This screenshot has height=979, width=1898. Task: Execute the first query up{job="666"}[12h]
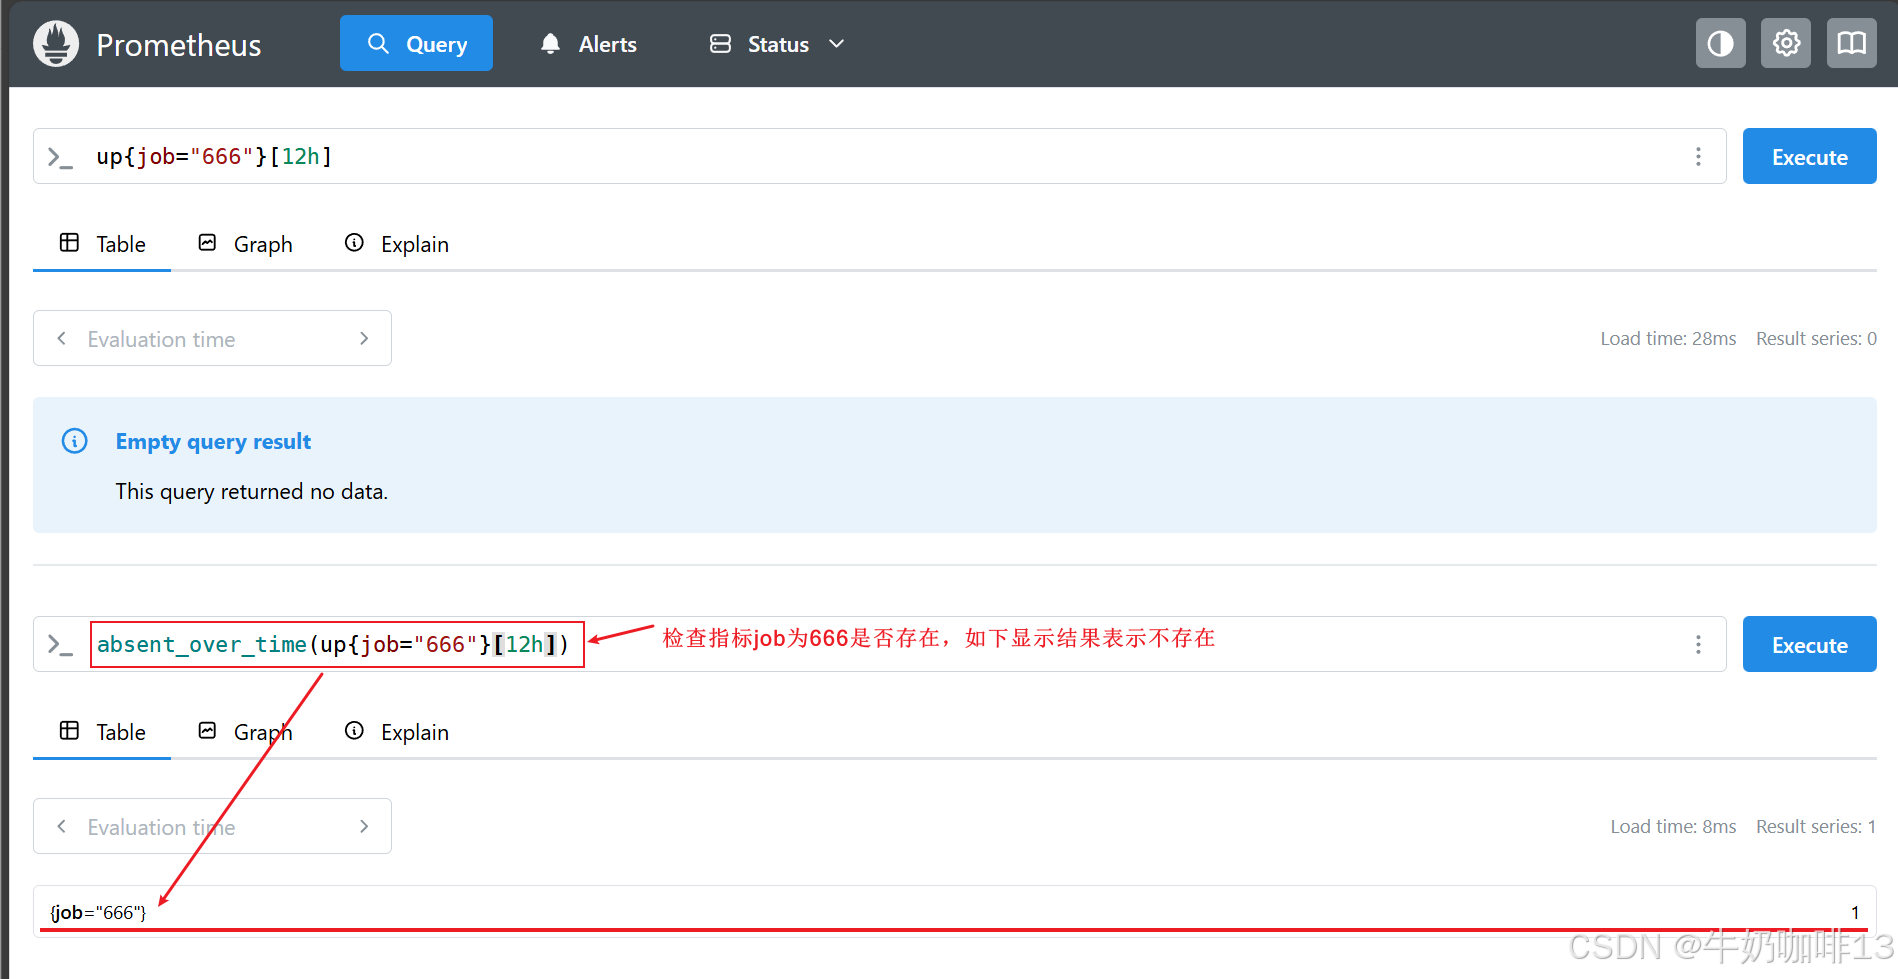[x=1809, y=156]
